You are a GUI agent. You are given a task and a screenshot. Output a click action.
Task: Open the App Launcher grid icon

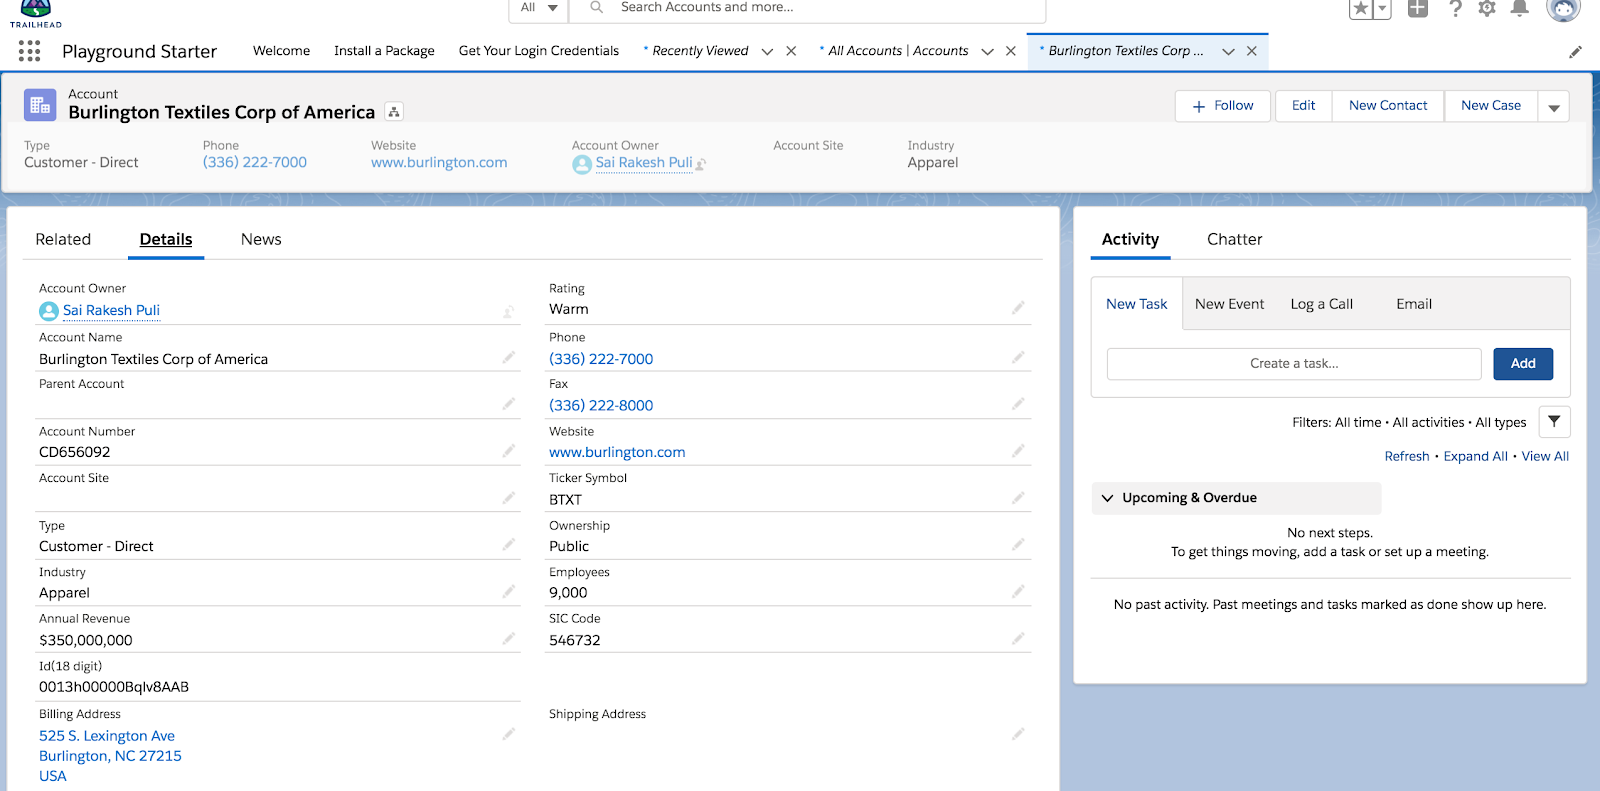pos(30,51)
